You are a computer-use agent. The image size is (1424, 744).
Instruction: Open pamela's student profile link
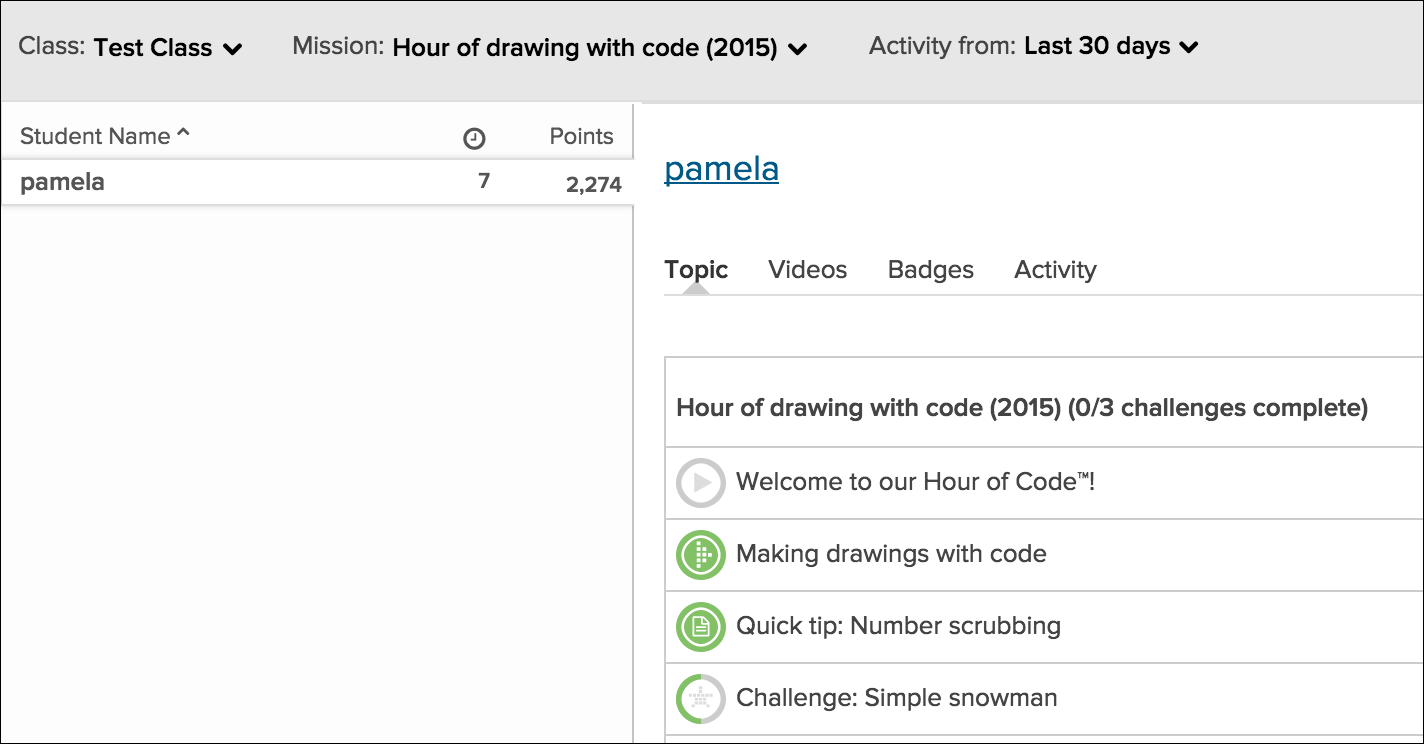[x=721, y=170]
